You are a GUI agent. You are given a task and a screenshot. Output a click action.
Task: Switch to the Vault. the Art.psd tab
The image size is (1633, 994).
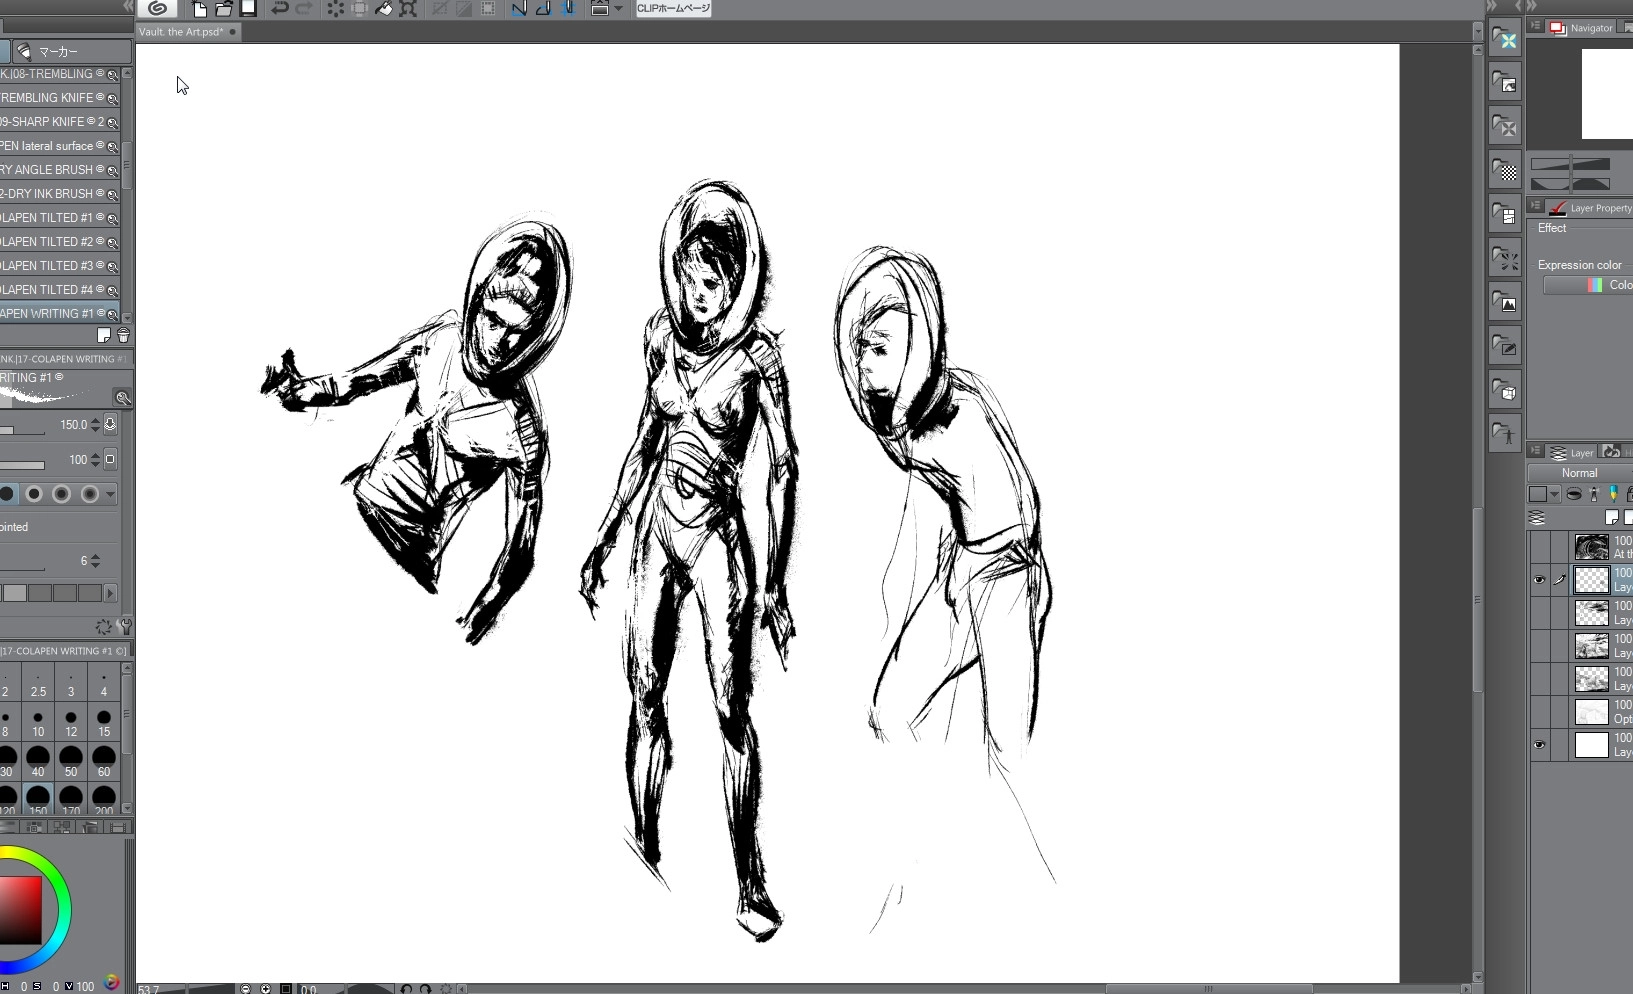pos(182,32)
